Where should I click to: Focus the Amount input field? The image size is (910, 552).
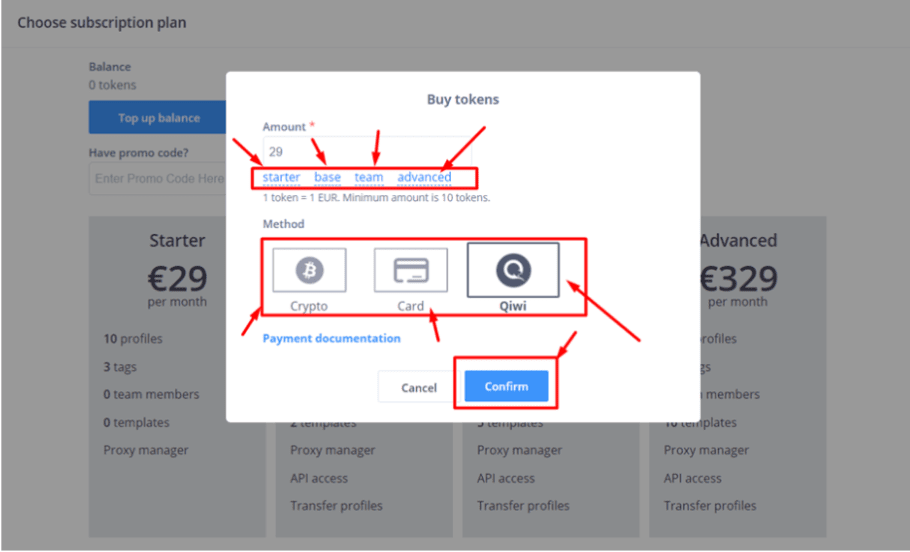(367, 151)
